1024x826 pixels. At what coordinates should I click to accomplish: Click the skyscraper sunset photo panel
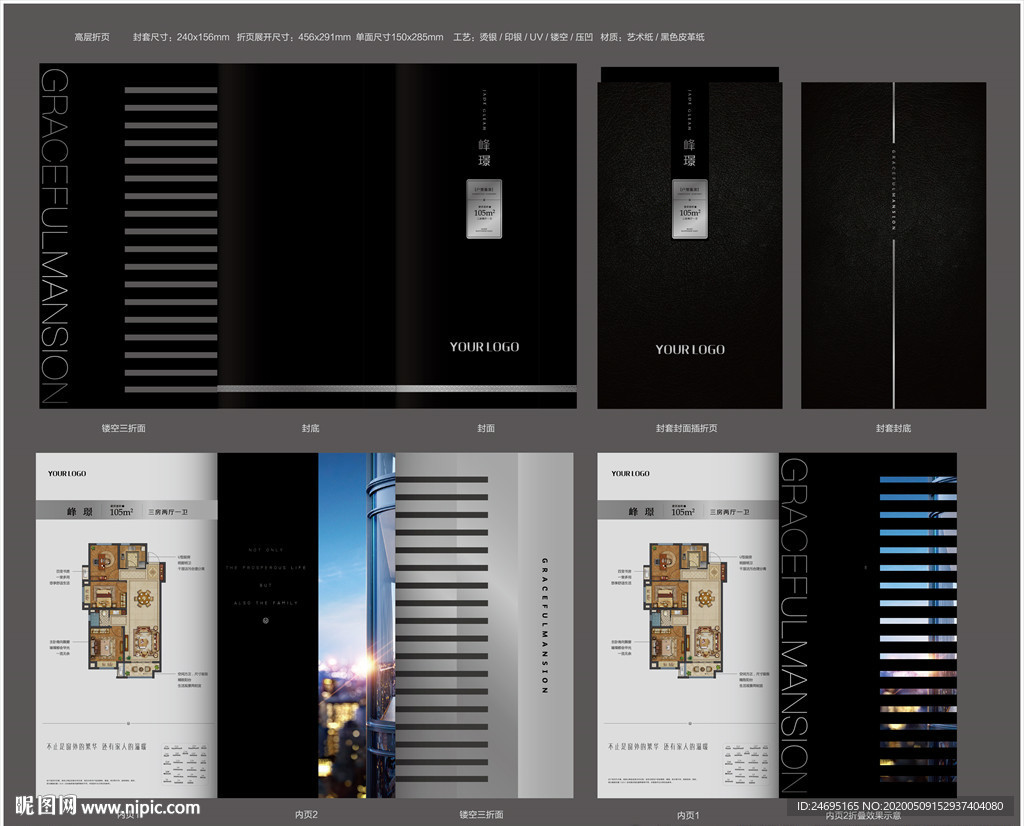point(356,625)
